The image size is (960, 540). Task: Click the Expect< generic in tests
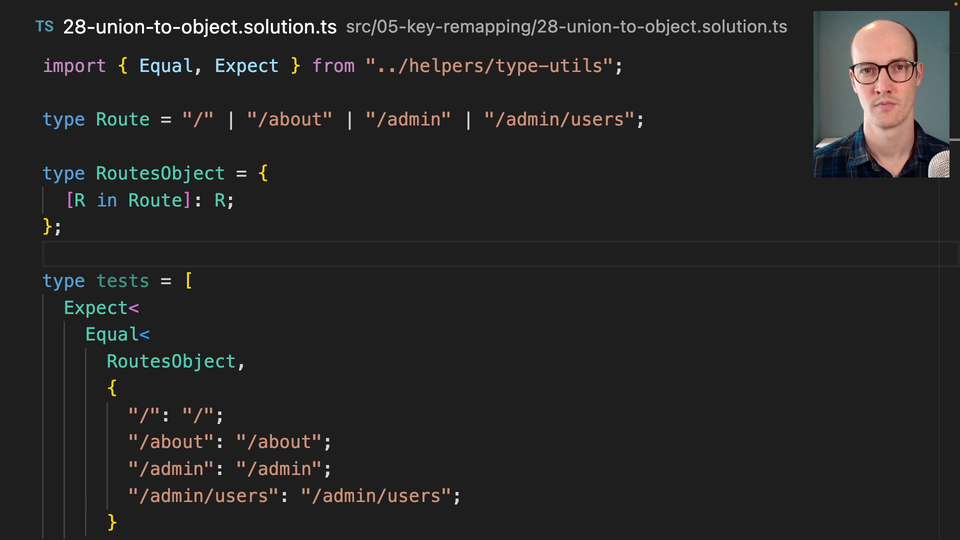click(x=101, y=308)
